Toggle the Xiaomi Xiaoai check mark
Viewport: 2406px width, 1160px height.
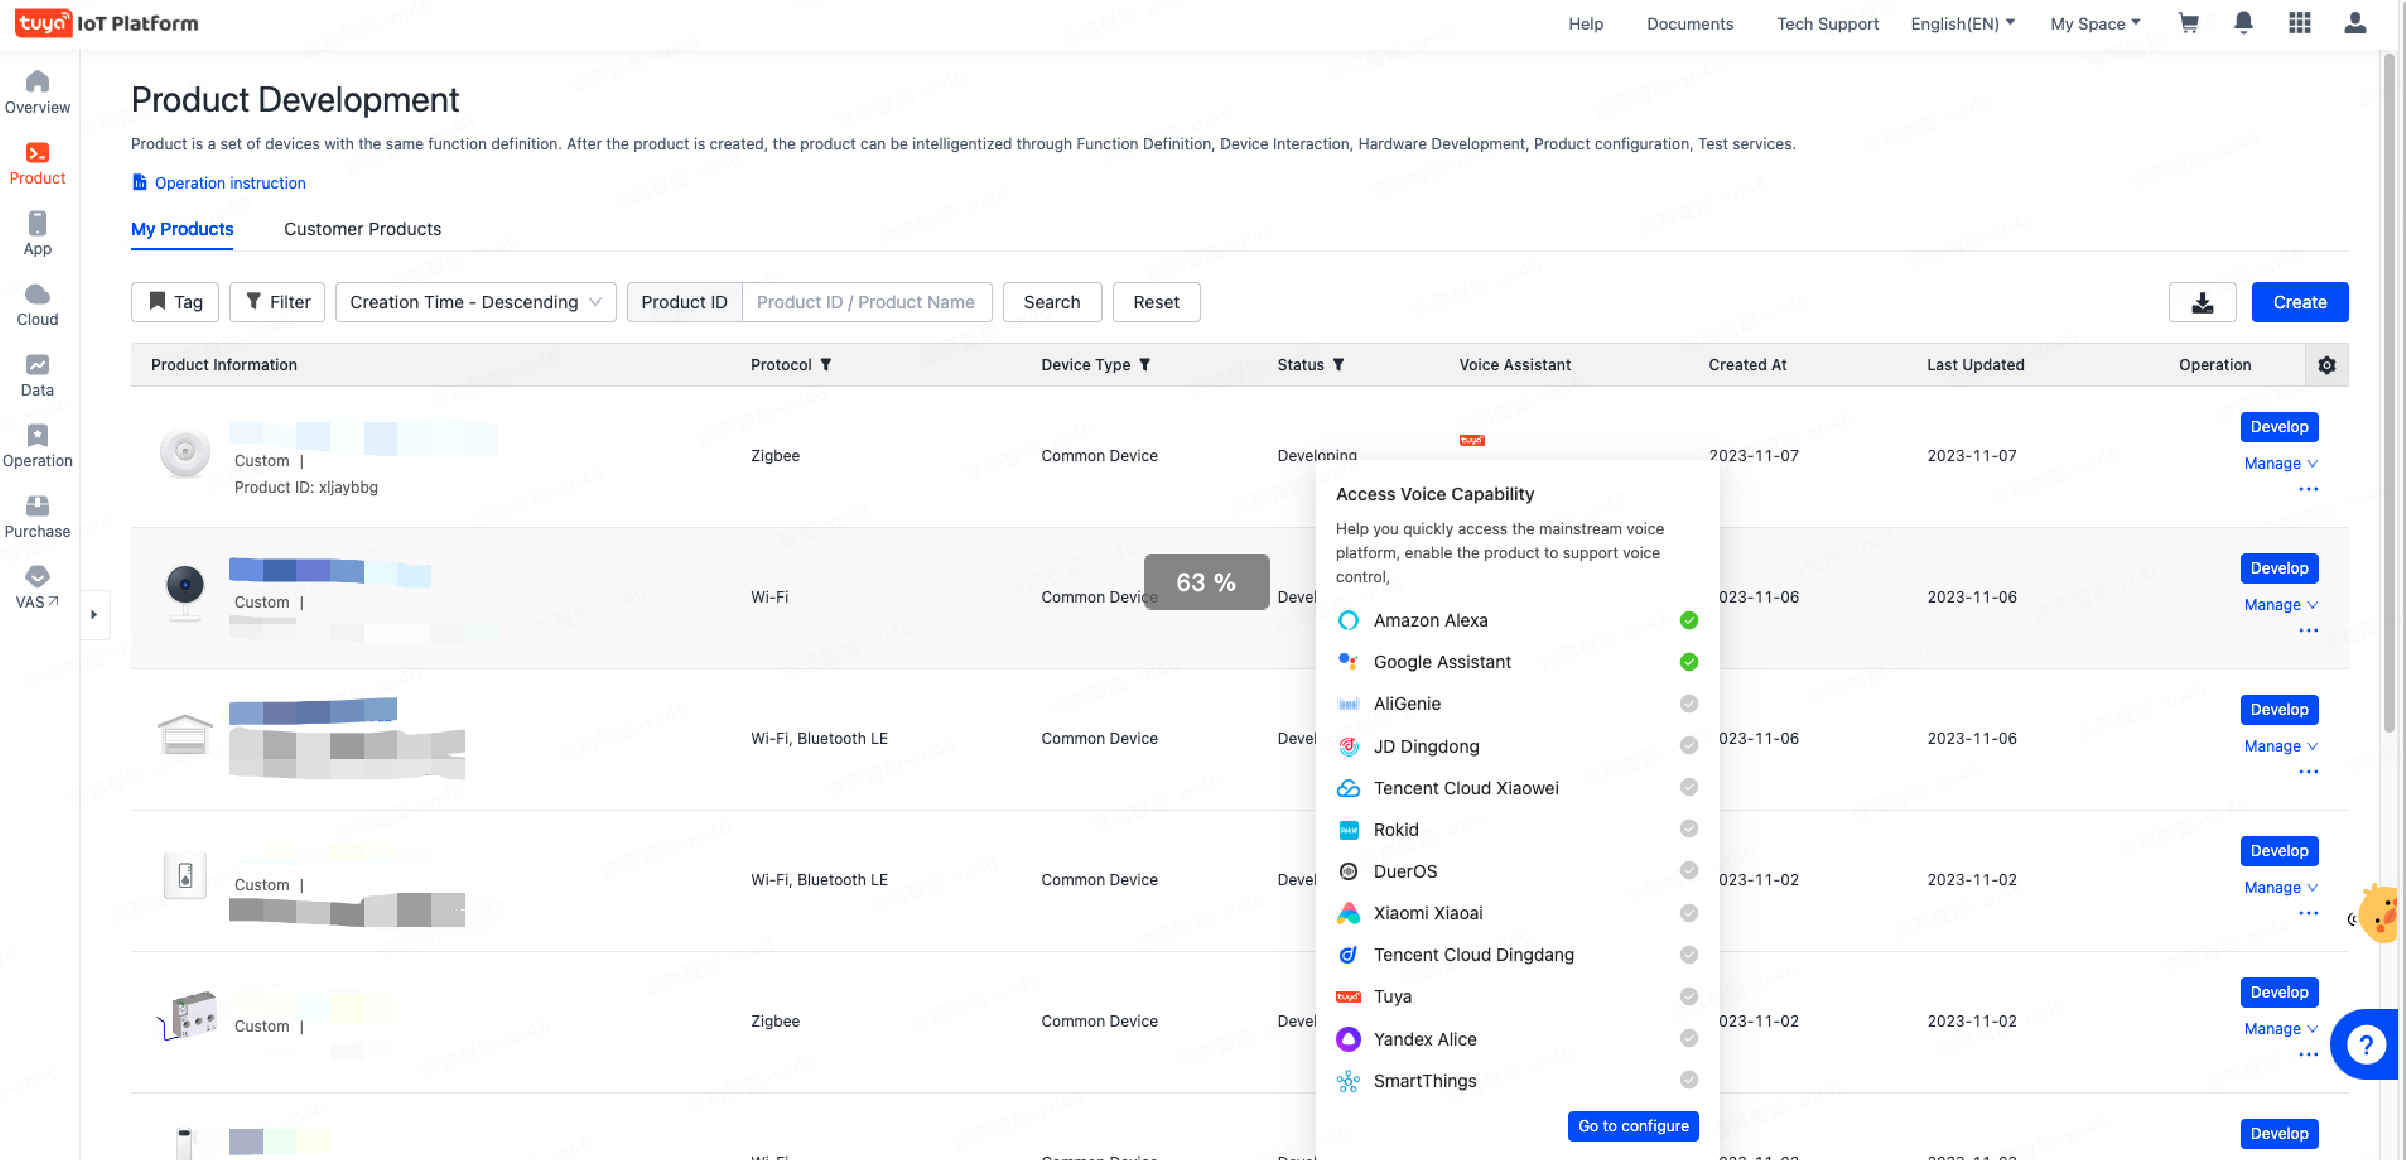(1688, 913)
